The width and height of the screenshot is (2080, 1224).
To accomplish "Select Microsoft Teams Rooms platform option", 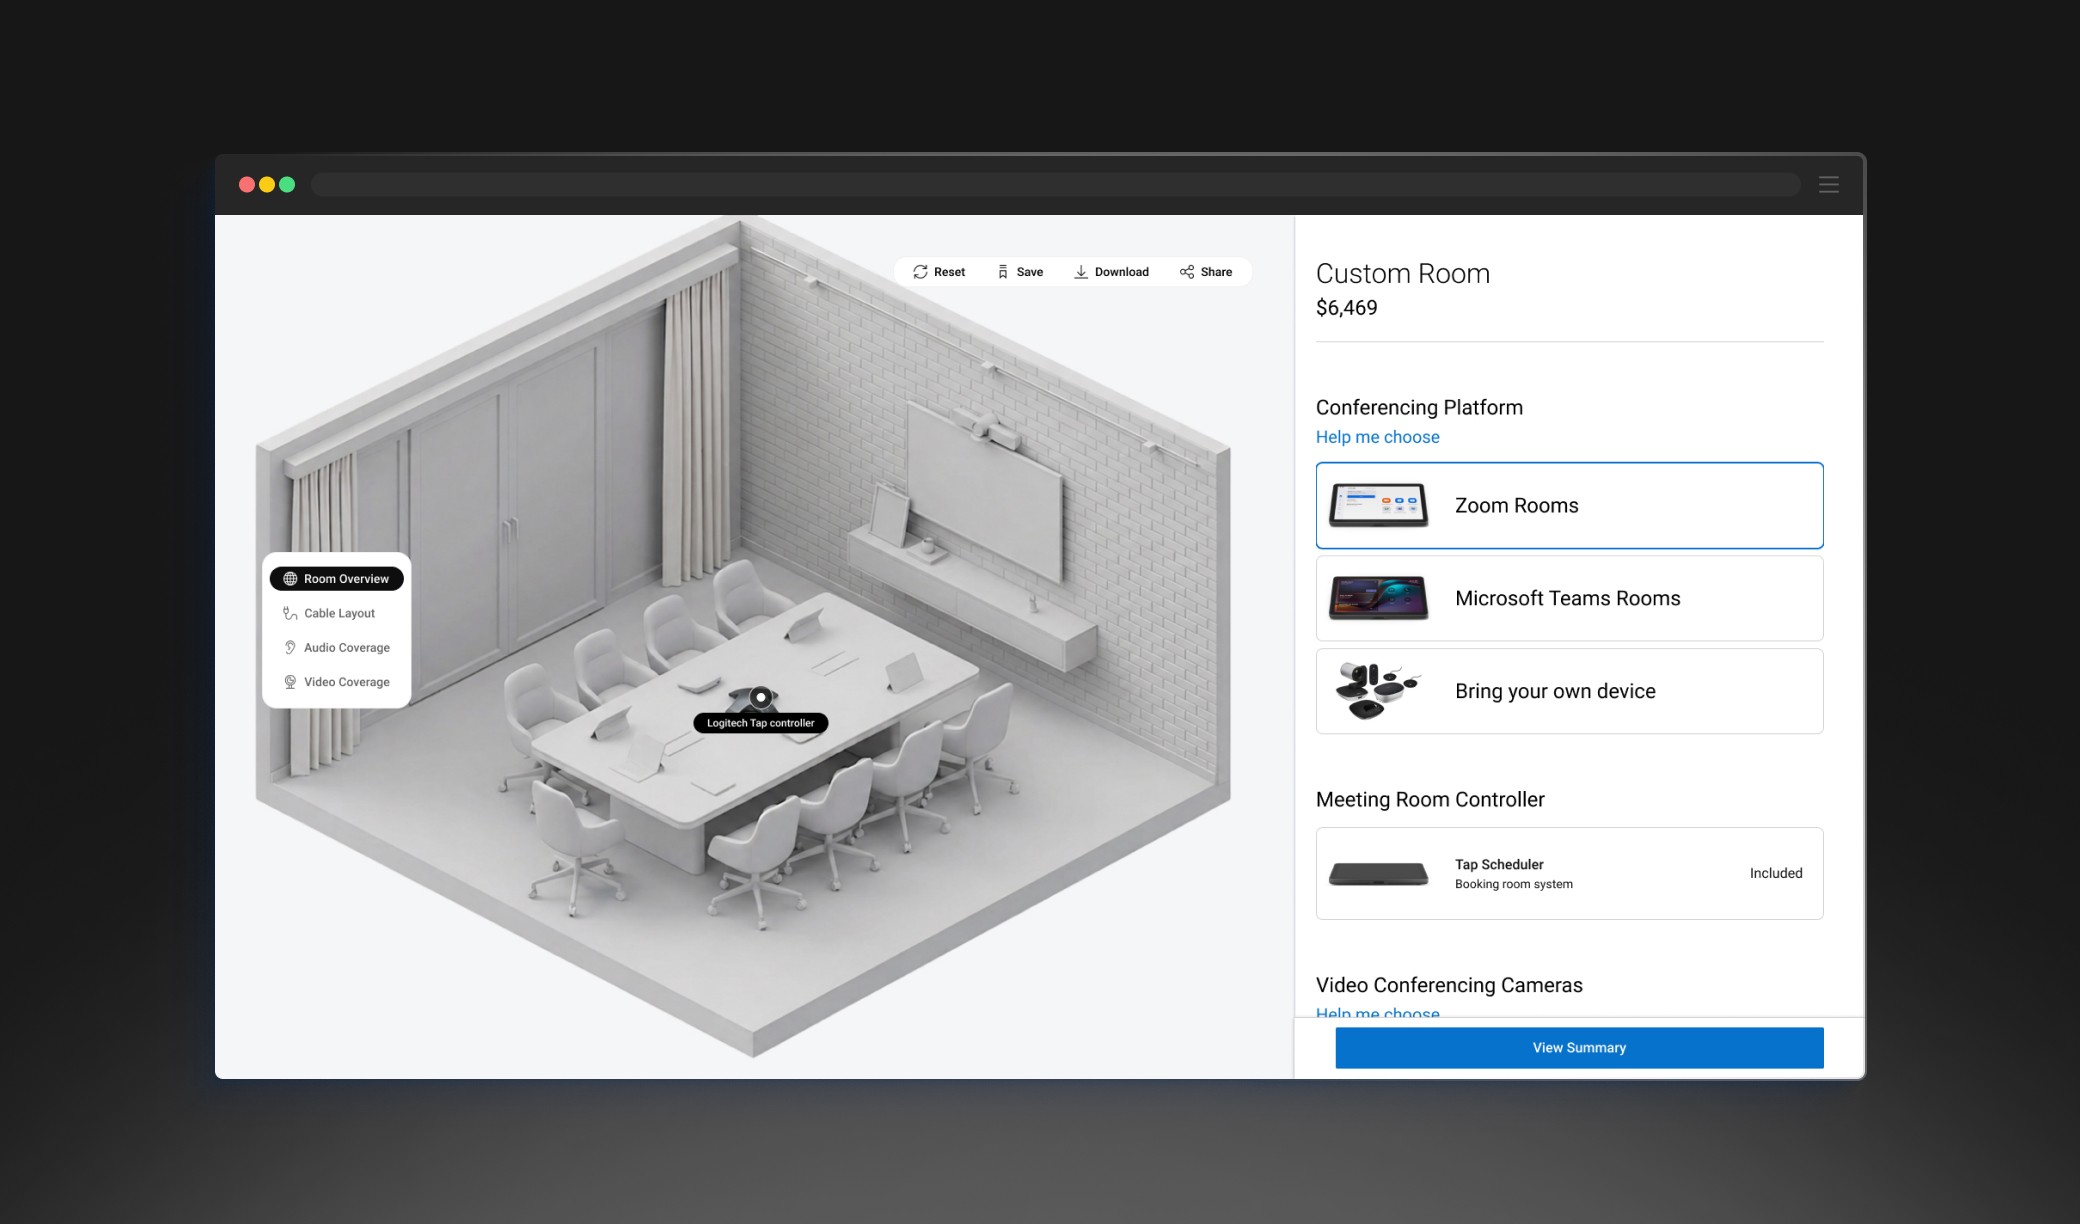I will point(1569,598).
